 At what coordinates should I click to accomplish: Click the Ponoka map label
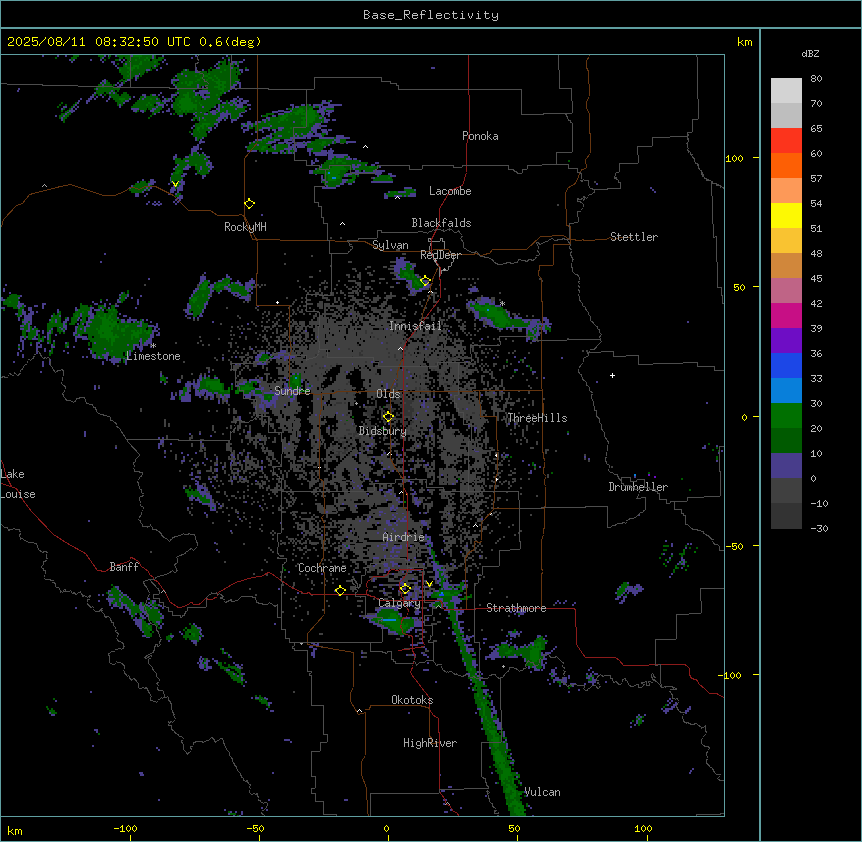[x=480, y=136]
